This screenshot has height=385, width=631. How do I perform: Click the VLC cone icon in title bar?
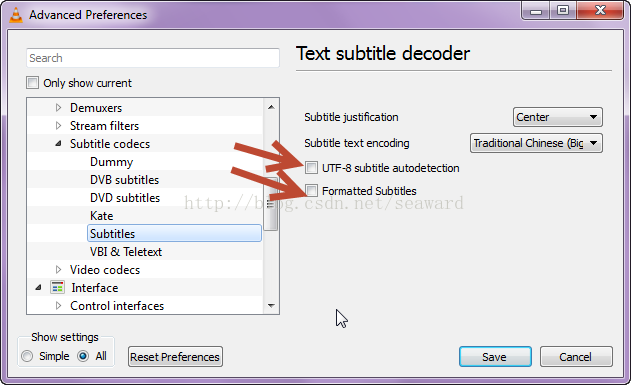pos(16,15)
